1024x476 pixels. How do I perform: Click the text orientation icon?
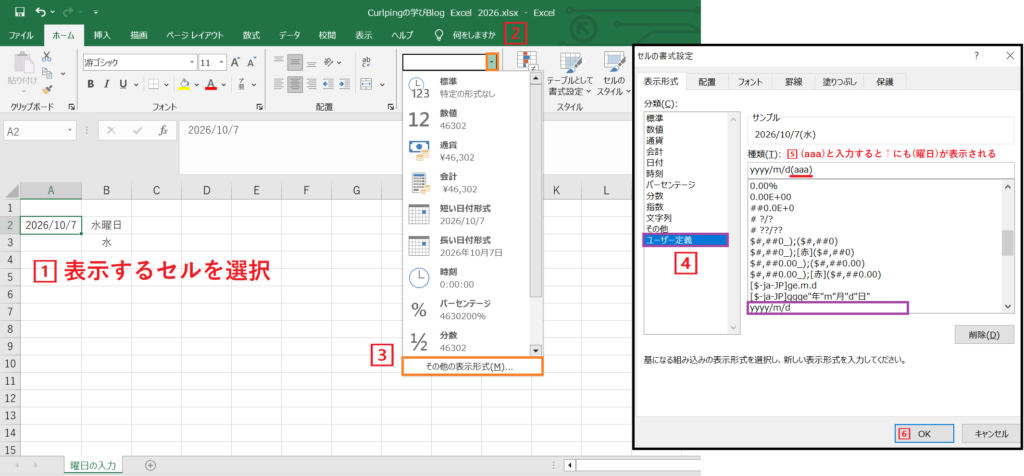(330, 63)
